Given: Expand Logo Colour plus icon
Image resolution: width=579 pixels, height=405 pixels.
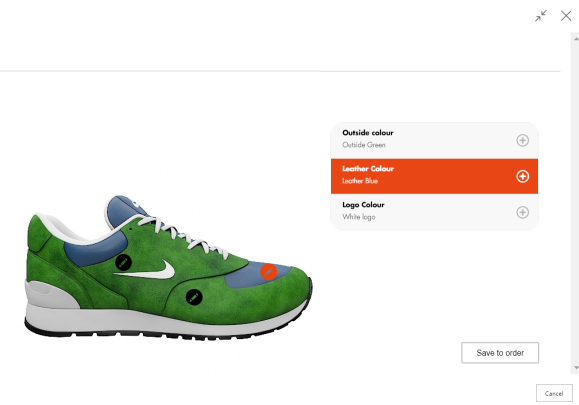Looking at the screenshot, I should (x=522, y=212).
